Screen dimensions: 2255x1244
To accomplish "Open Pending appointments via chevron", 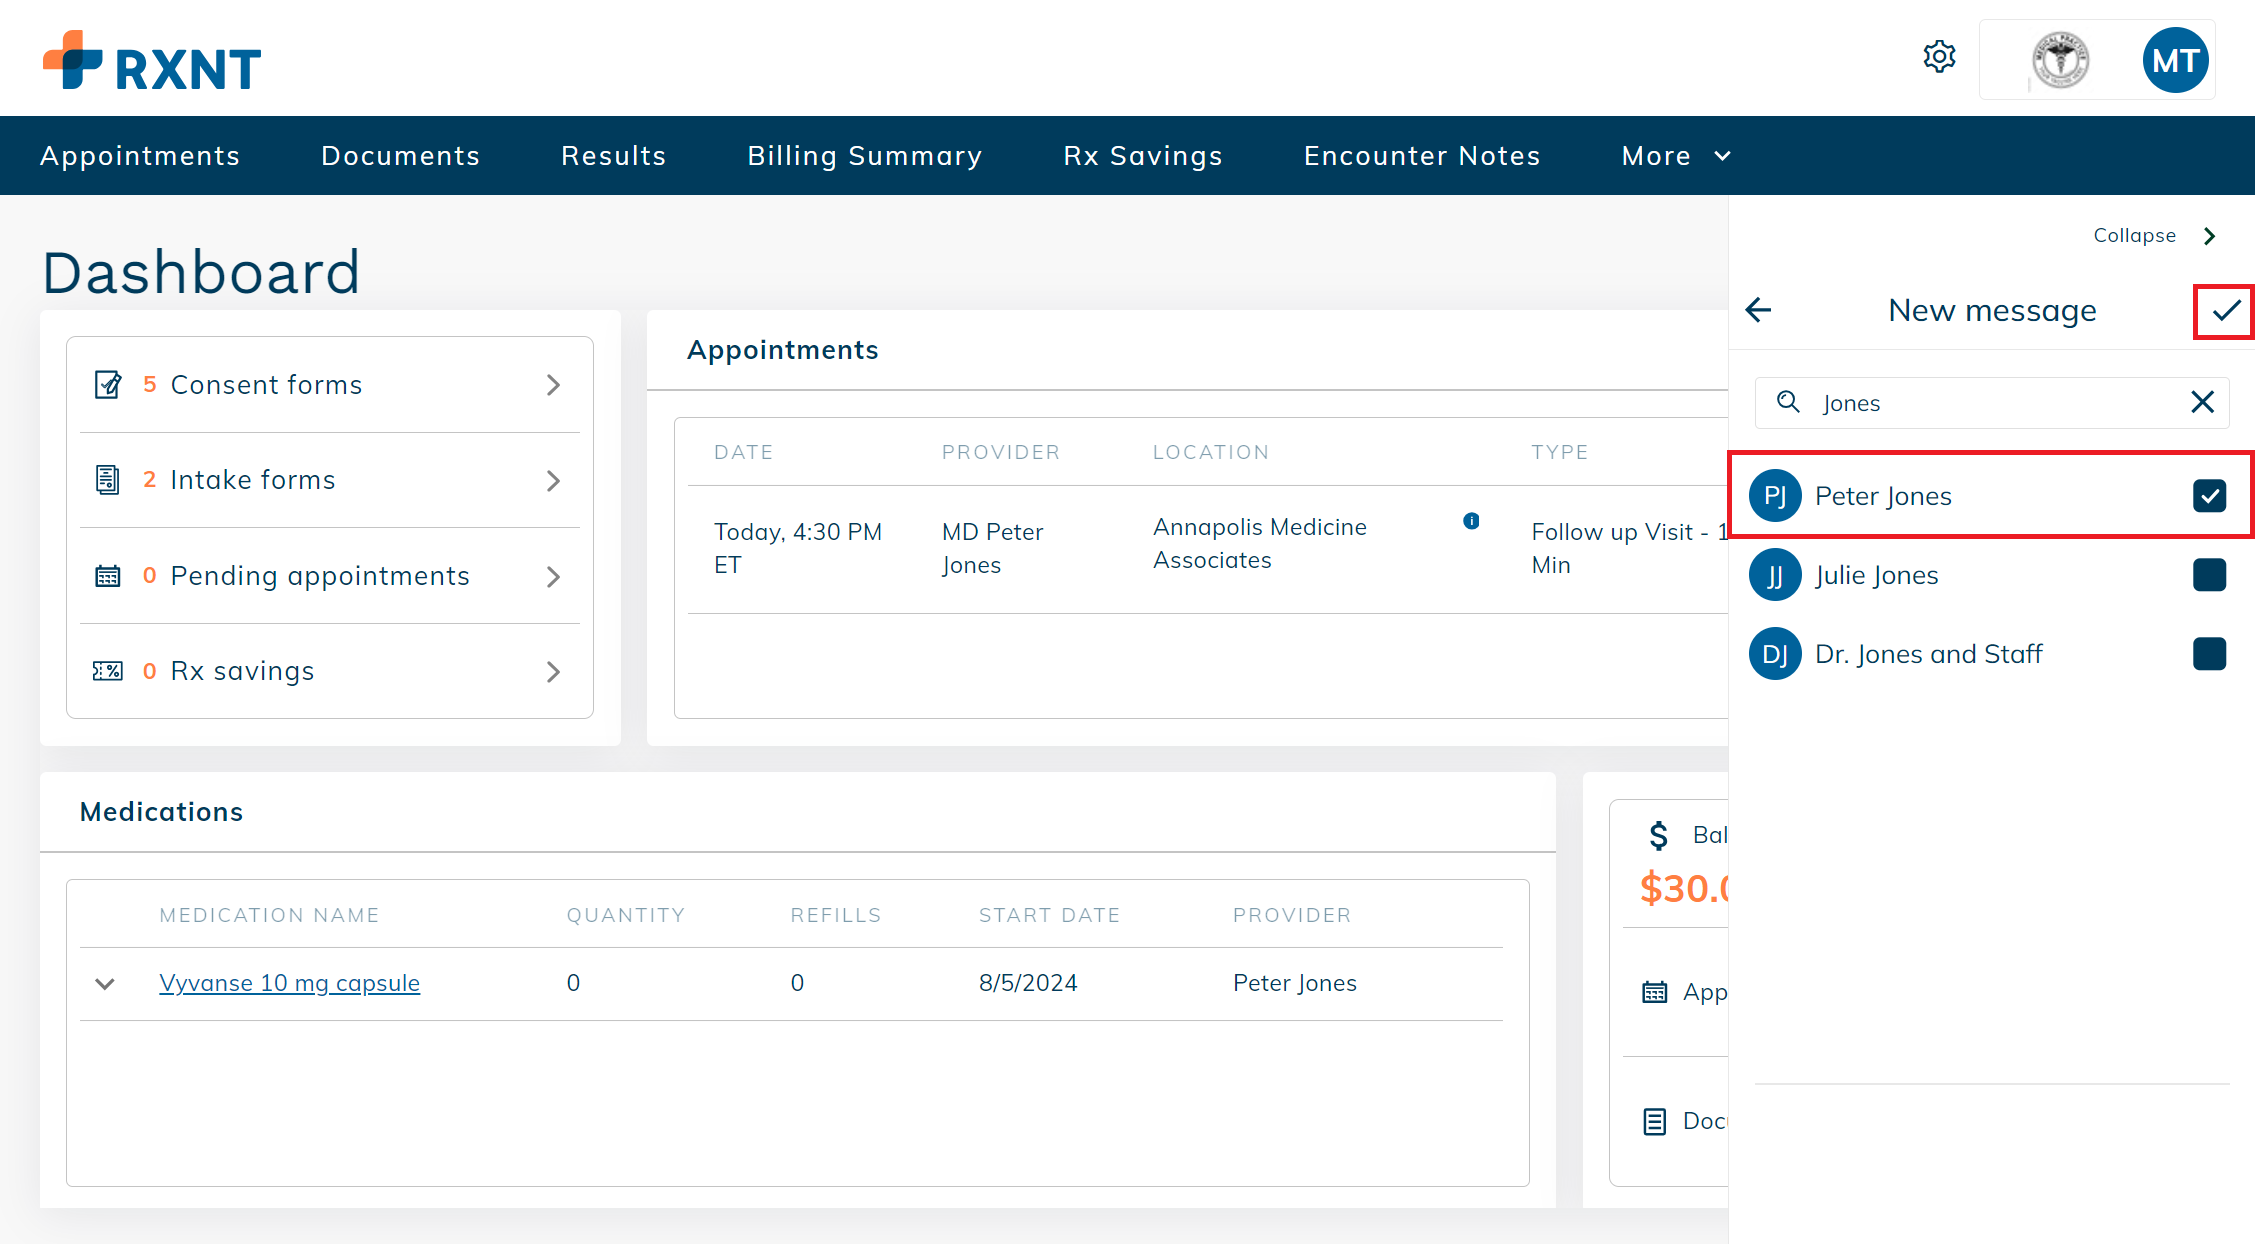I will tap(553, 577).
